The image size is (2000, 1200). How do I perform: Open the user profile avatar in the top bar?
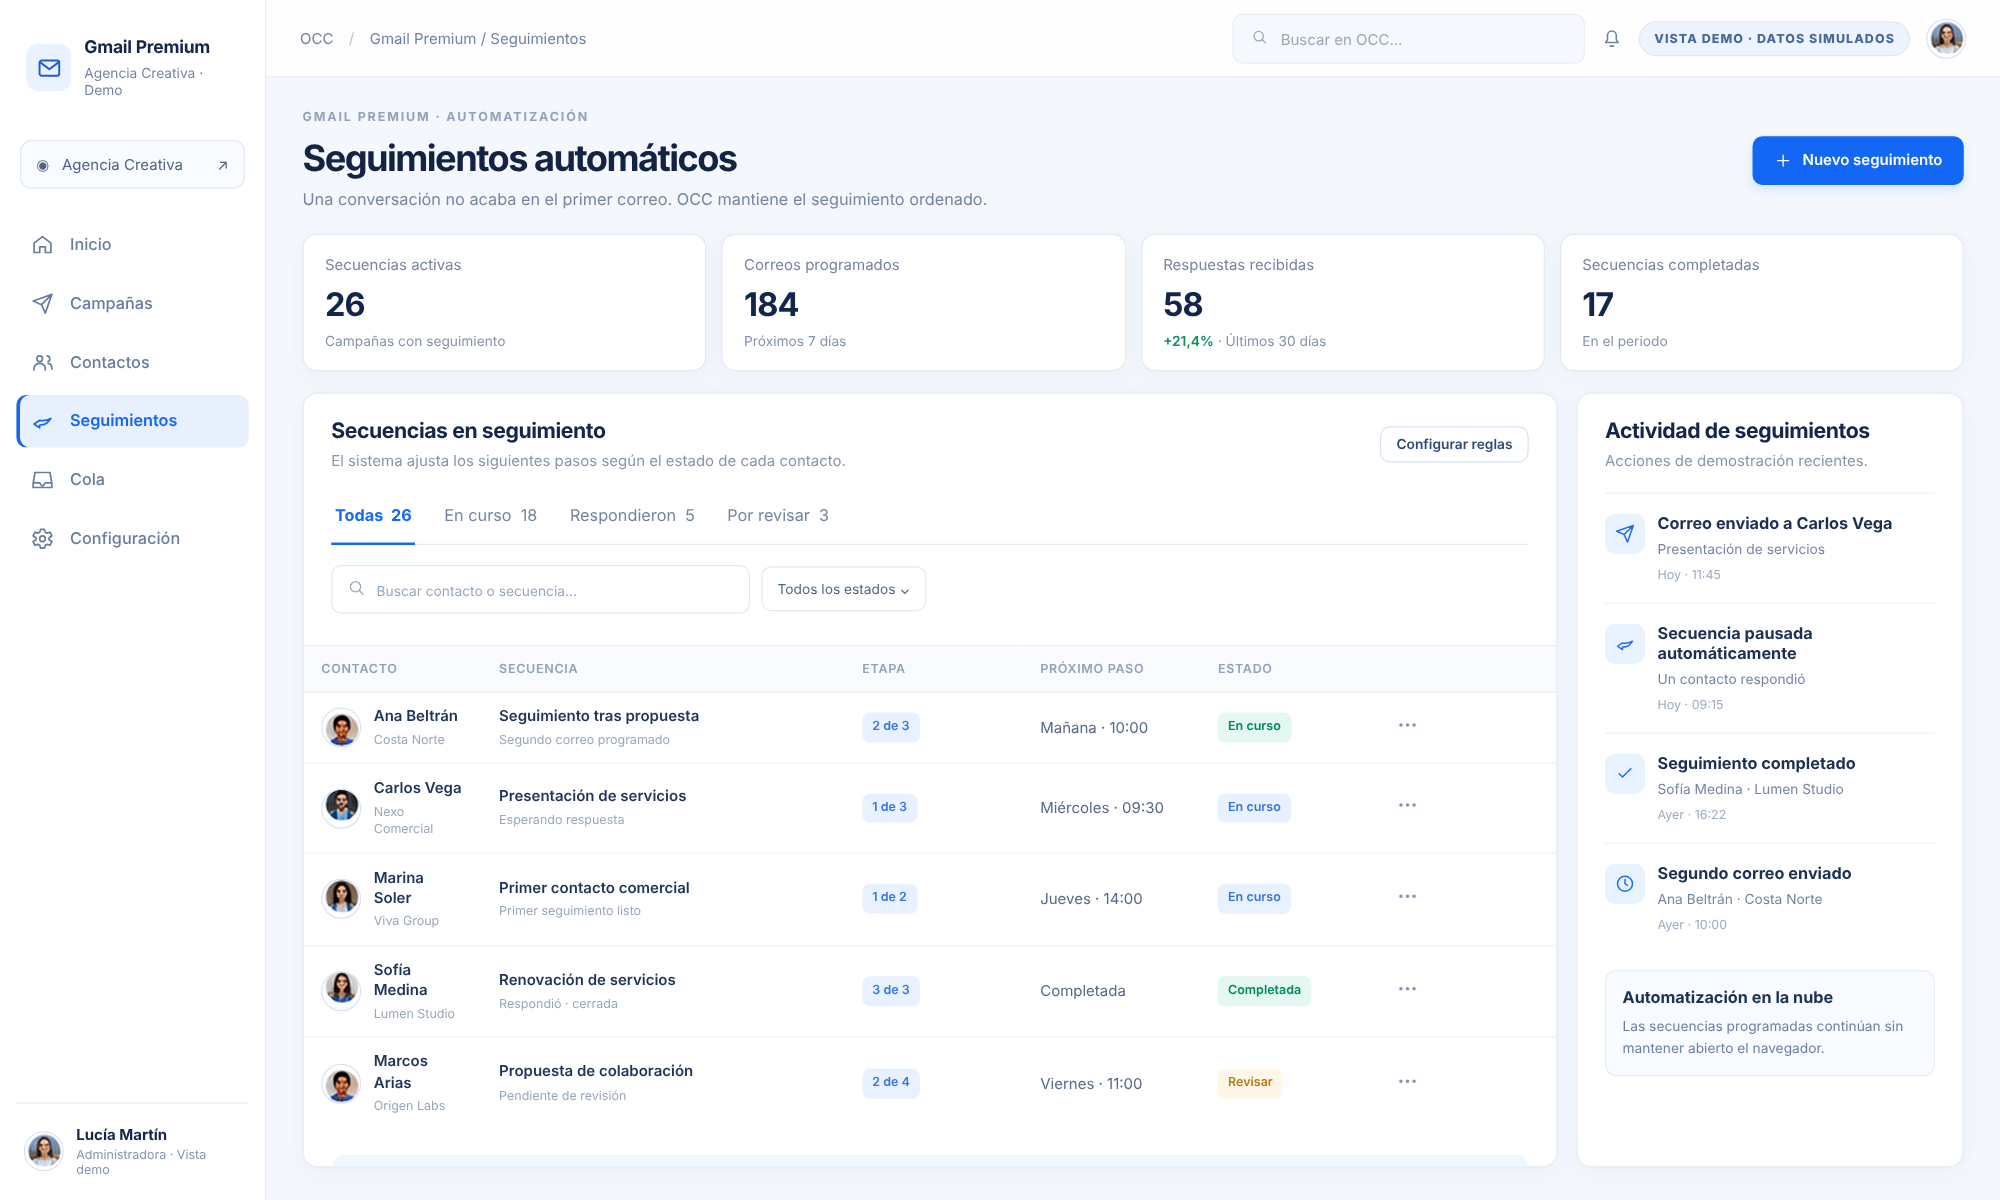pyautogui.click(x=1946, y=39)
